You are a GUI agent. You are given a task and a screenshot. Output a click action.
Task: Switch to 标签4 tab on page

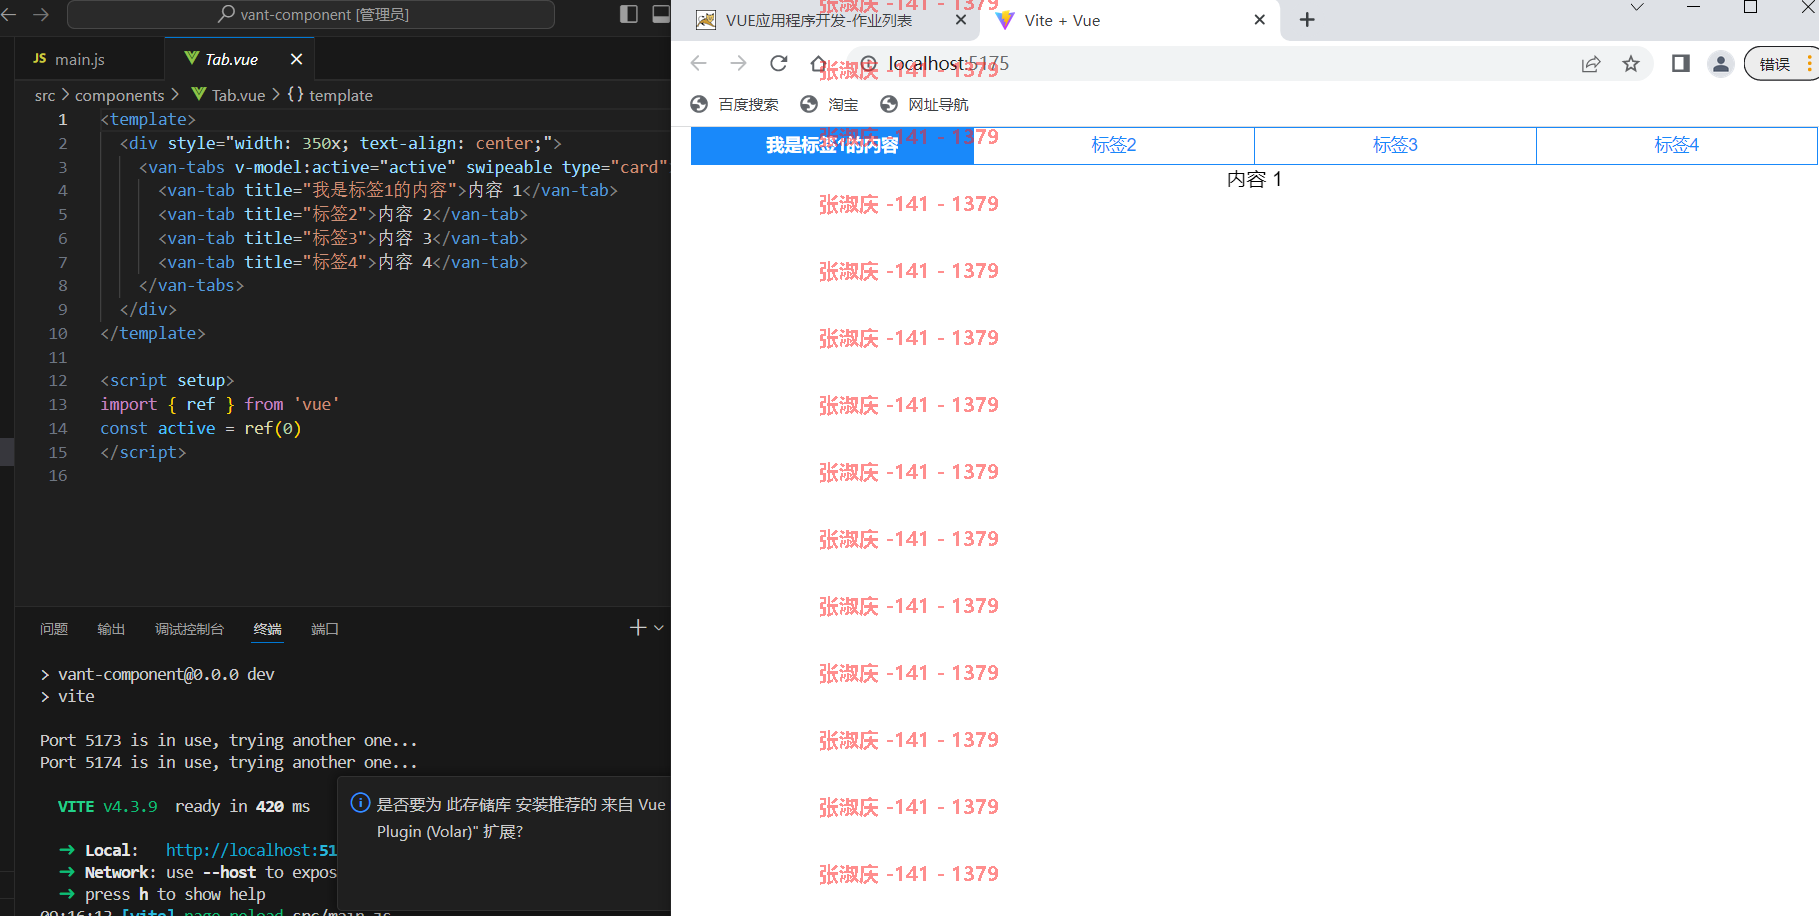(x=1677, y=145)
